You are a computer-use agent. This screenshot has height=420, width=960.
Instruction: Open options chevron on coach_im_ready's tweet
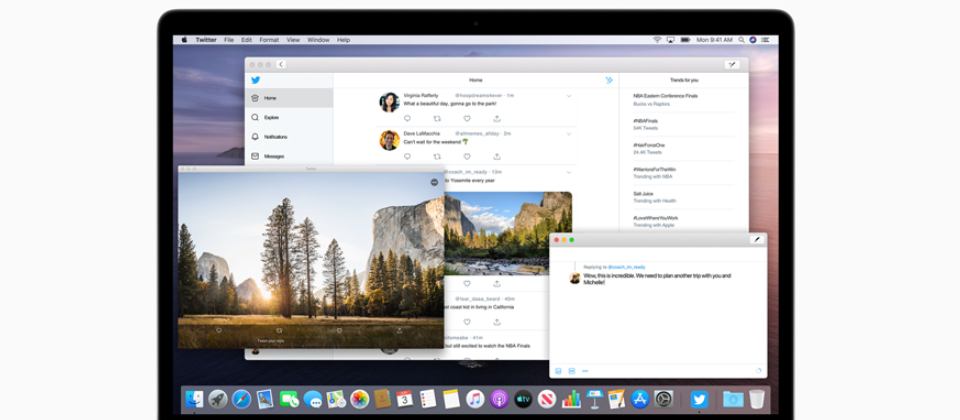point(569,173)
